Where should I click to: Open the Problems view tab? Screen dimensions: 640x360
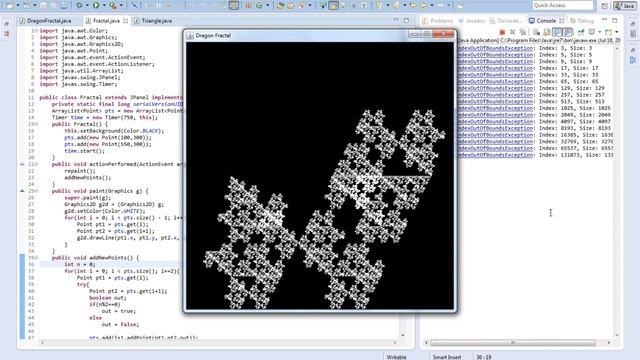tap(438, 20)
